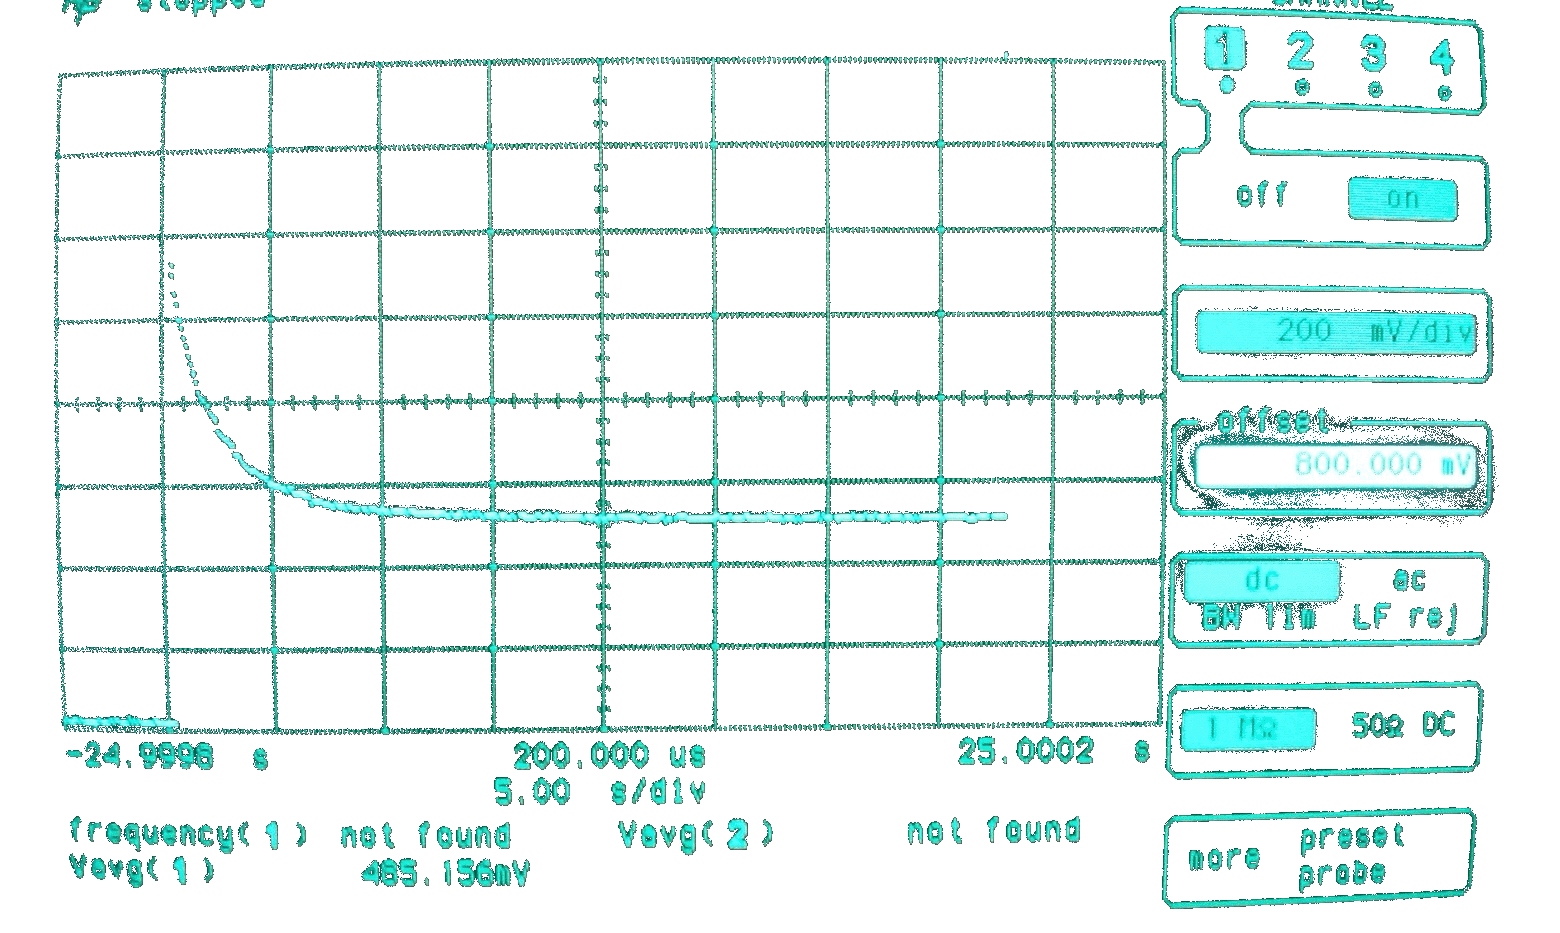The height and width of the screenshot is (933, 1560).
Task: Turn the channel display off
Action: coord(1263,194)
